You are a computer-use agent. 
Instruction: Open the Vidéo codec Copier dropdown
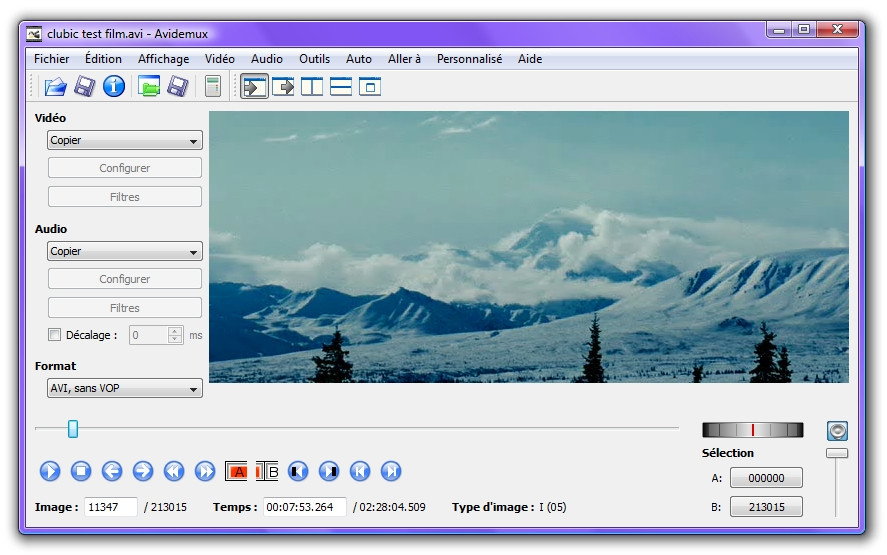tap(125, 141)
